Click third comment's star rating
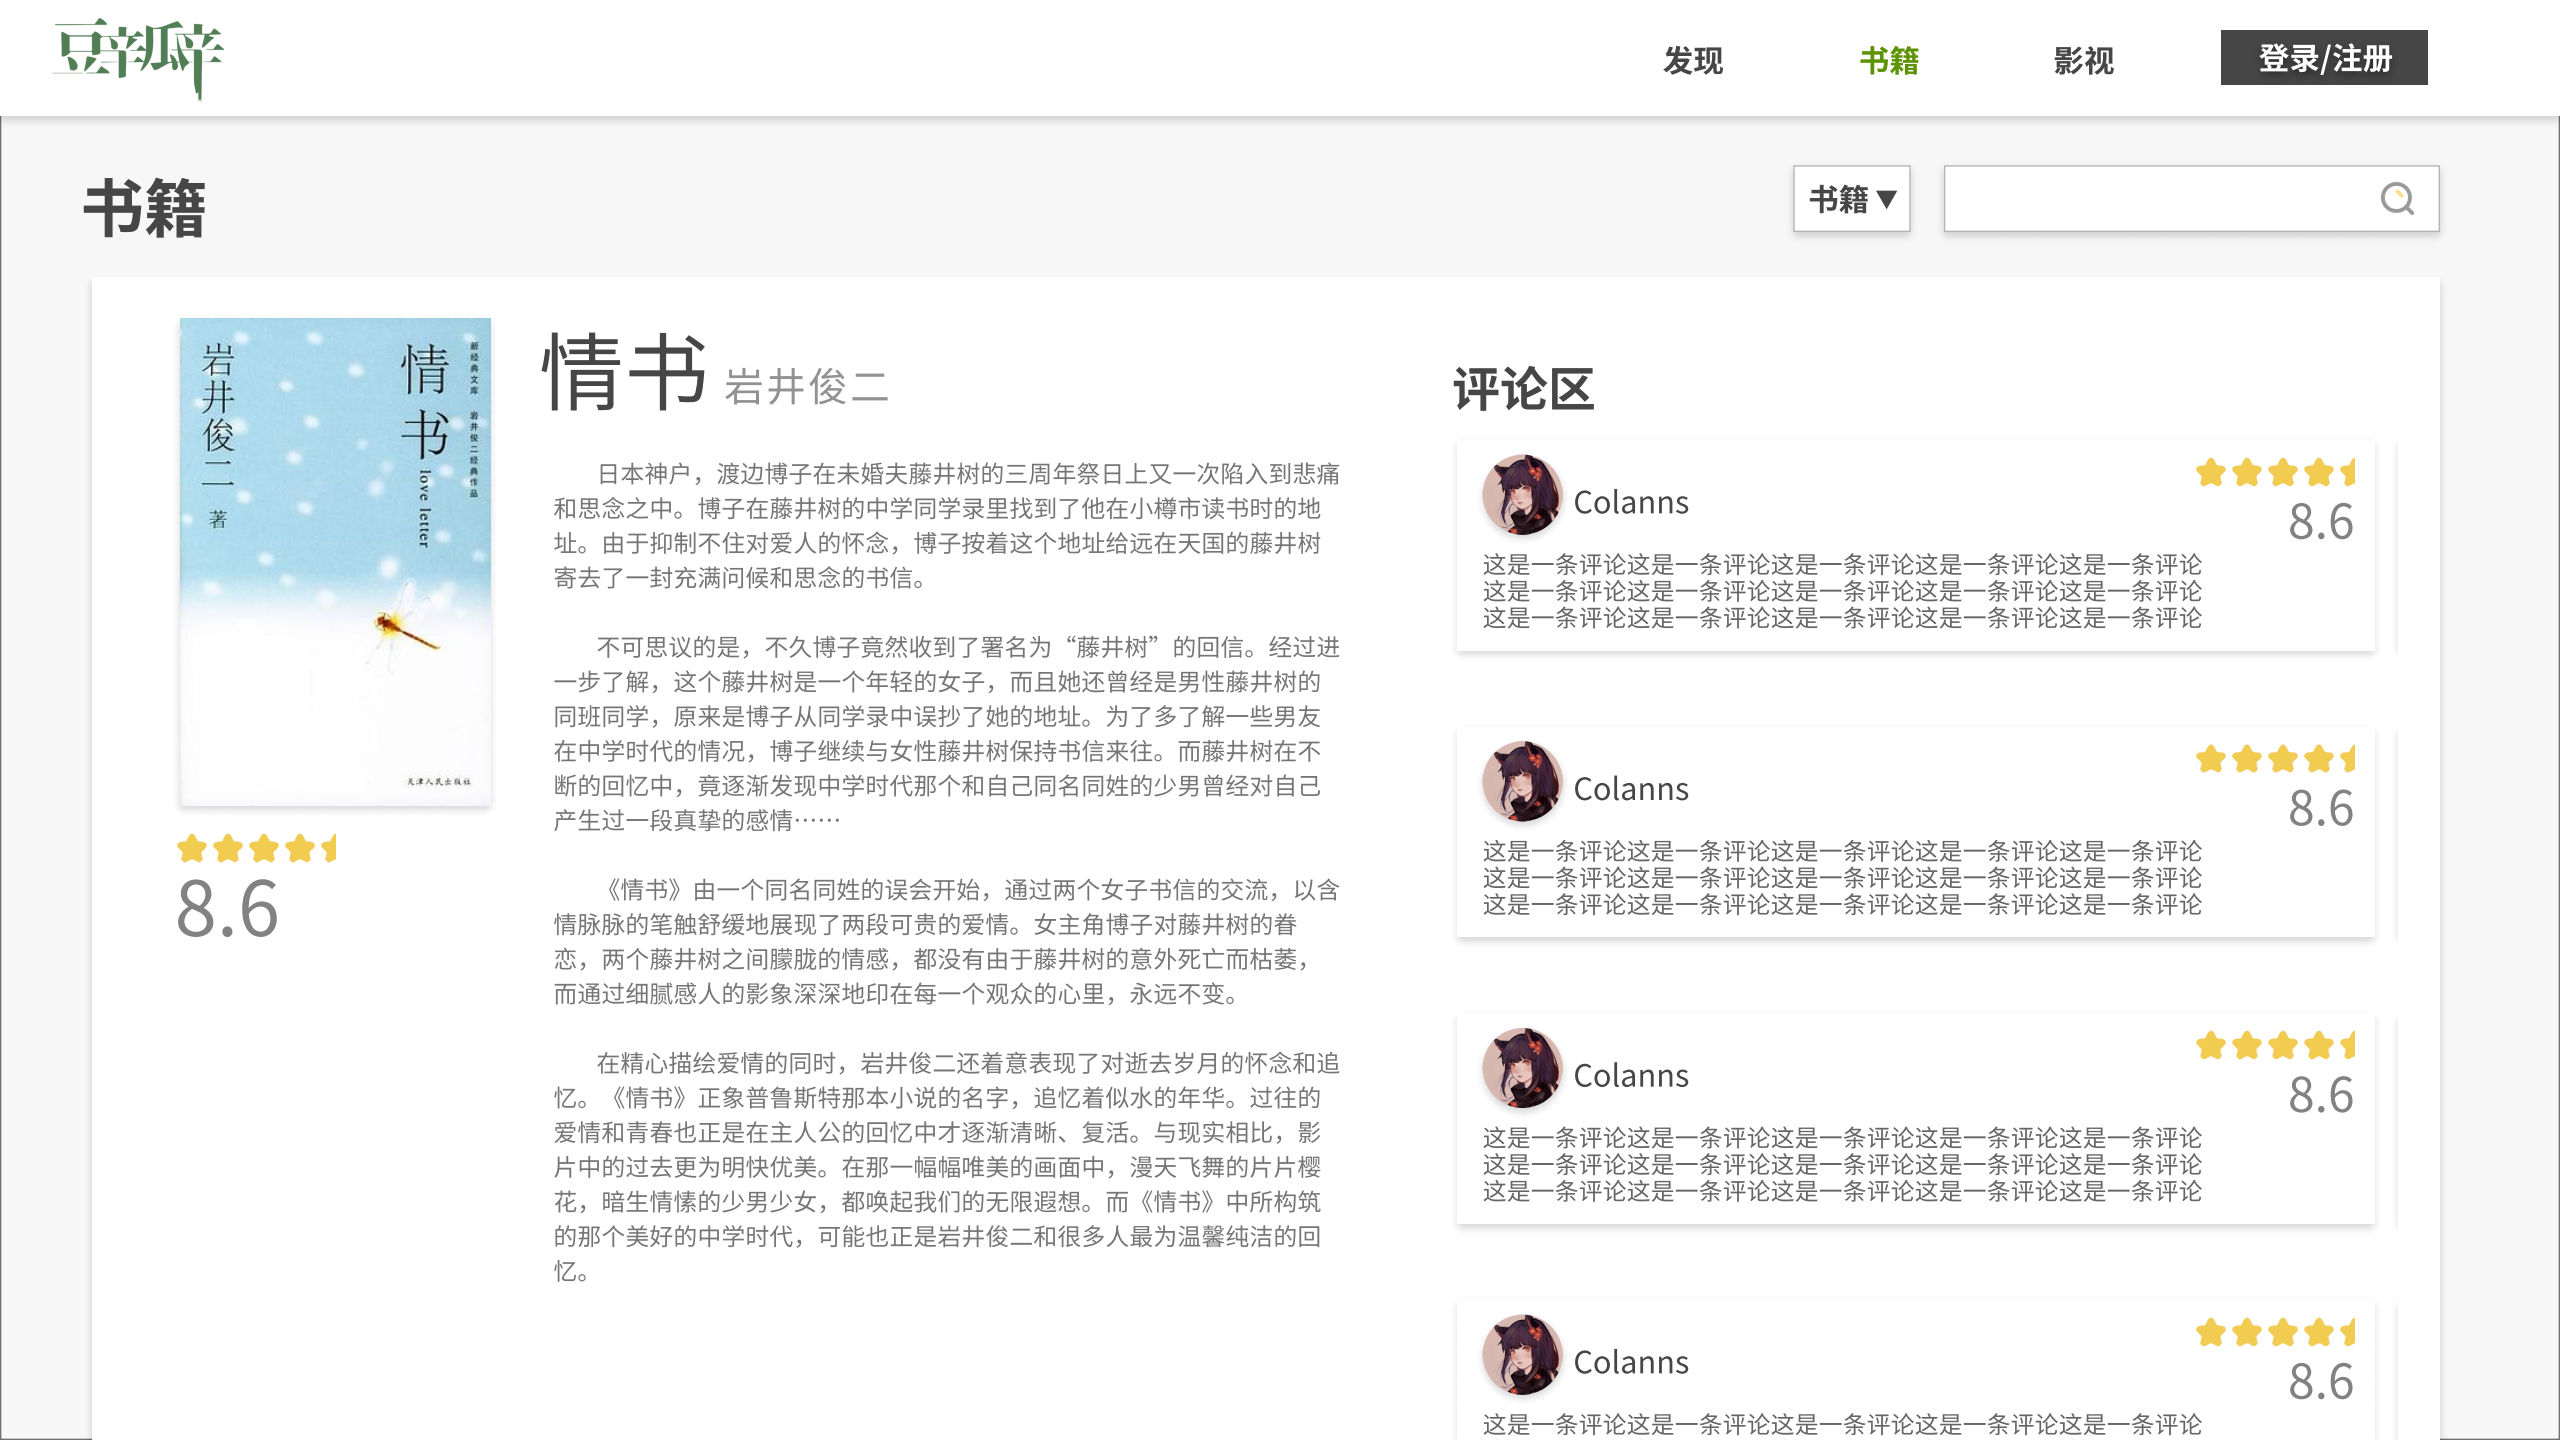This screenshot has height=1440, width=2560. 2275,1046
